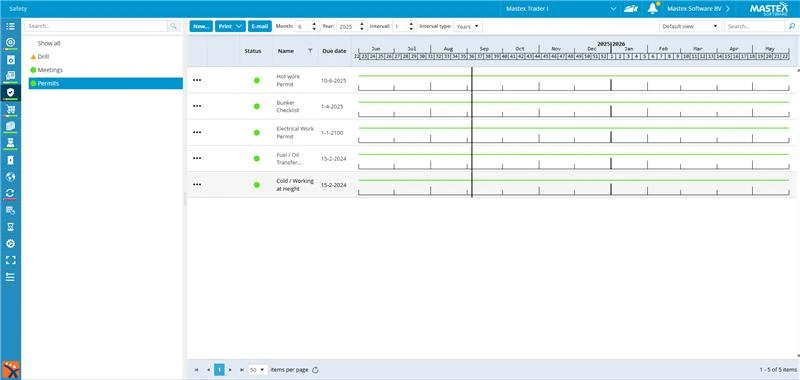Click the Hot work Permit name cell
800x380 pixels.
coord(288,80)
